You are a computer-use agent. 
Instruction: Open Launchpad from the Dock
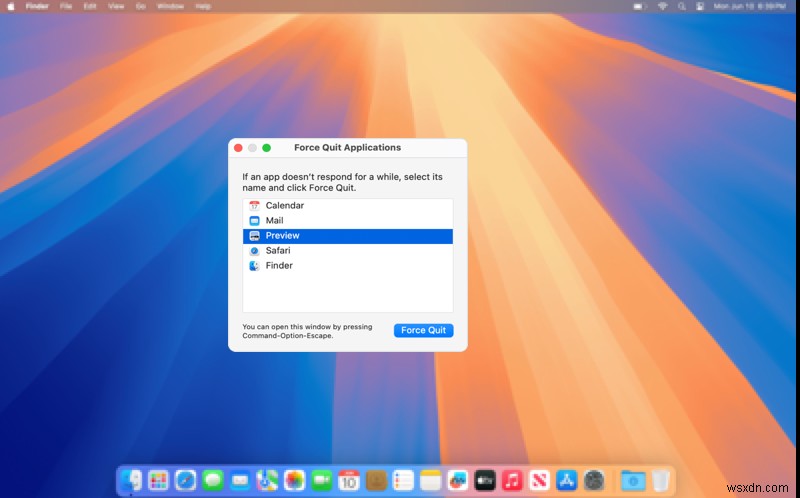tap(158, 481)
